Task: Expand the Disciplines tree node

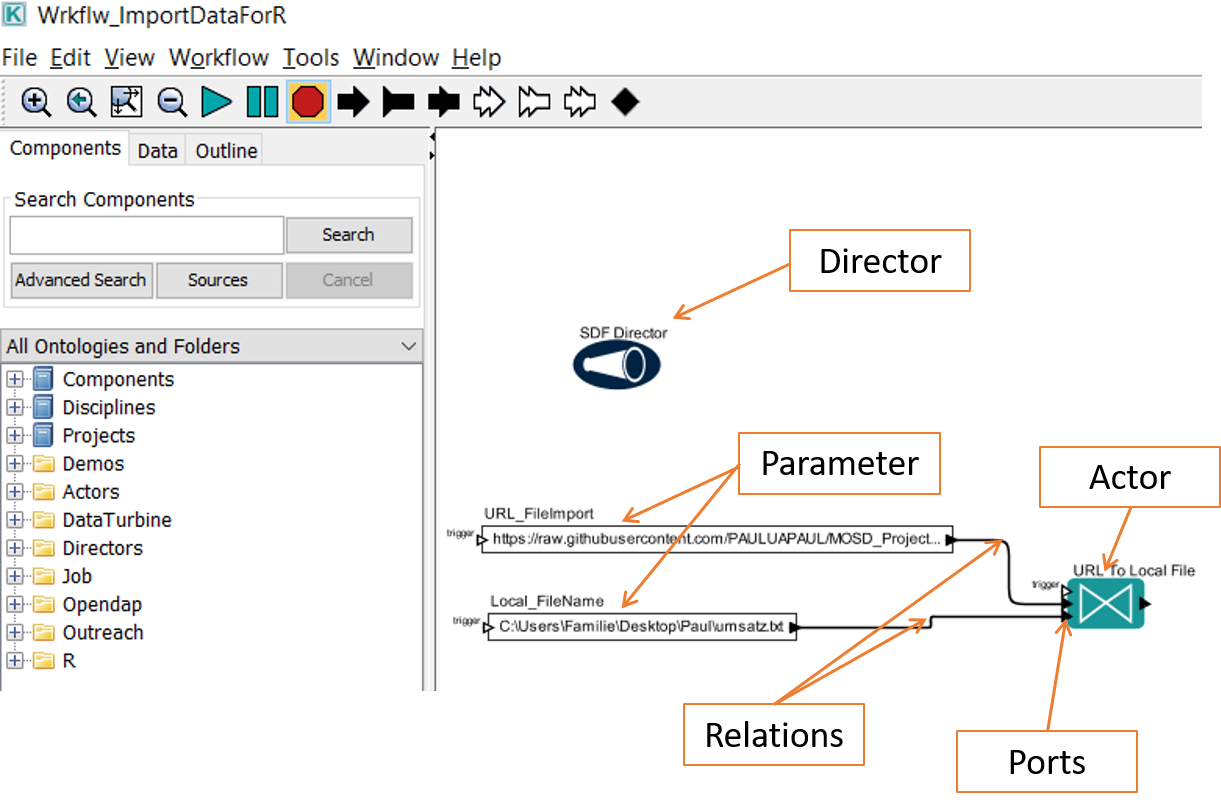Action: tap(15, 407)
